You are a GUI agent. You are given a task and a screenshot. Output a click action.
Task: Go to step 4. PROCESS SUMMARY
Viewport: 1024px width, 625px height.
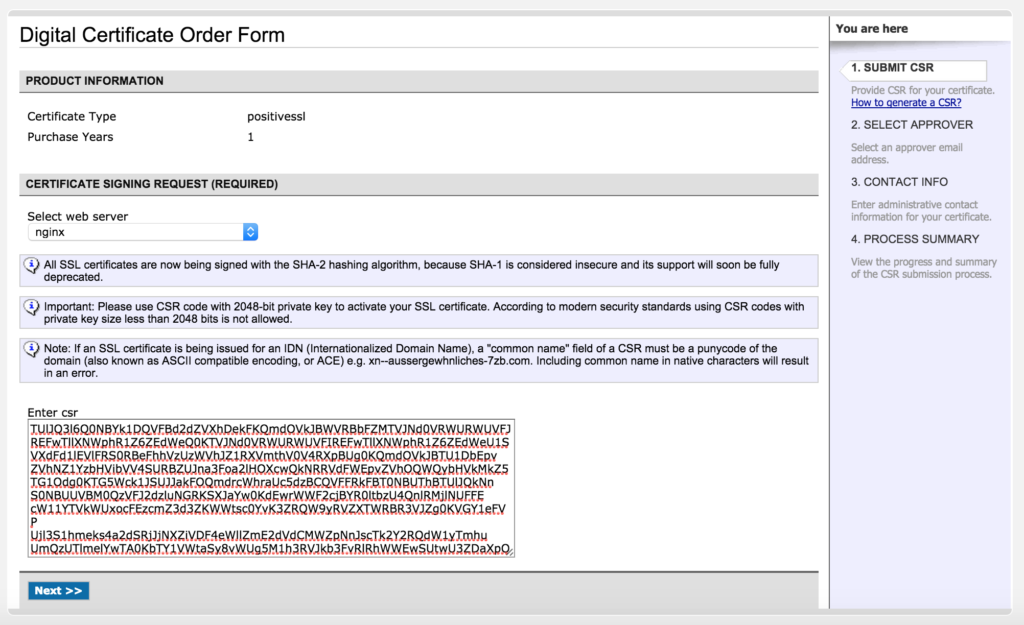[914, 239]
